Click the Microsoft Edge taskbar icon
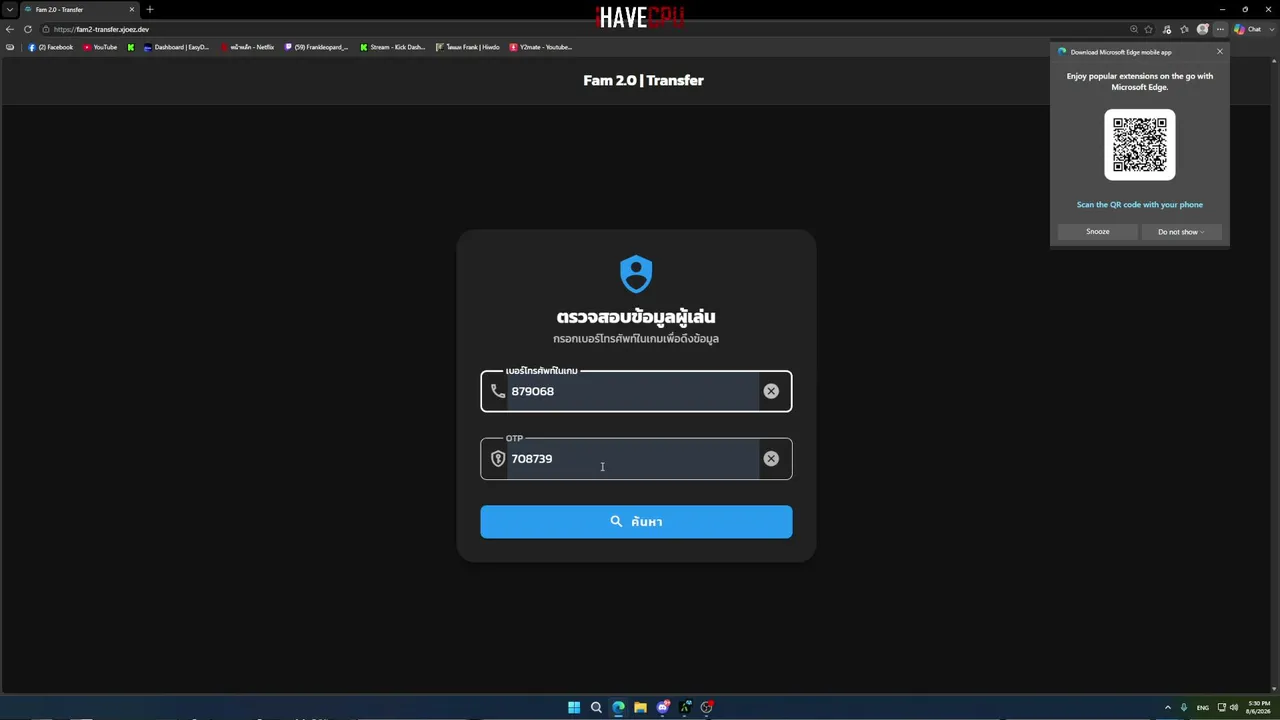The width and height of the screenshot is (1280, 720). (x=618, y=707)
